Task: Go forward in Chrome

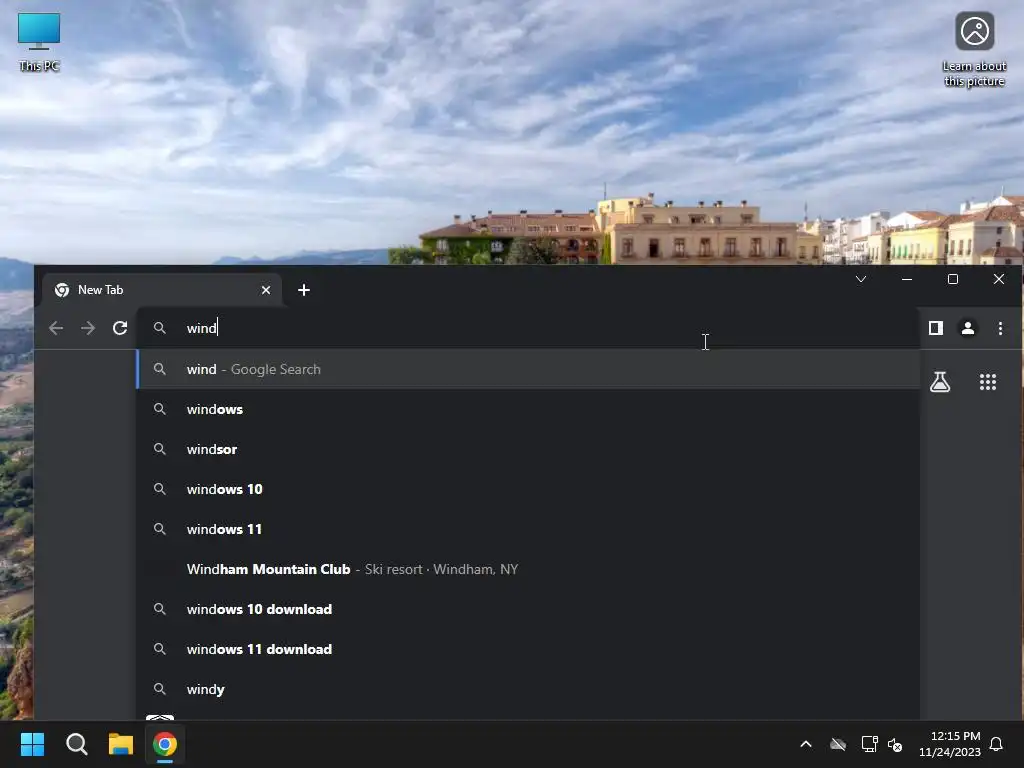Action: (x=88, y=328)
